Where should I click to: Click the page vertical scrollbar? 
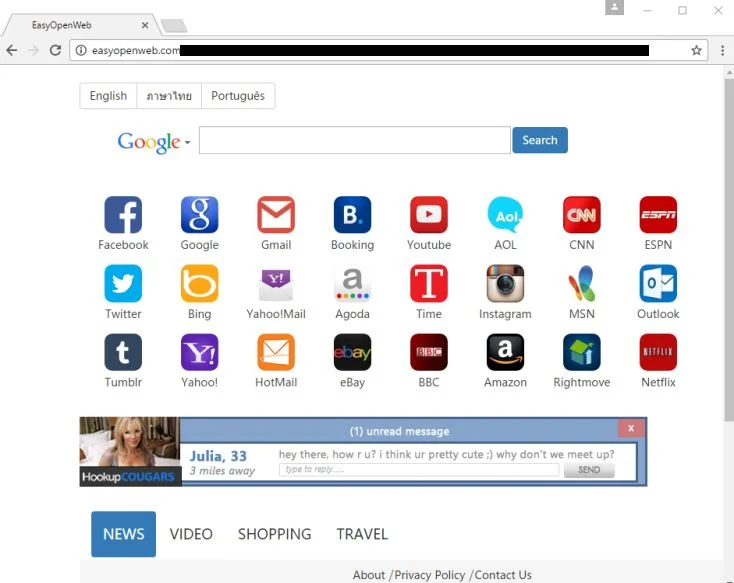tap(728, 251)
